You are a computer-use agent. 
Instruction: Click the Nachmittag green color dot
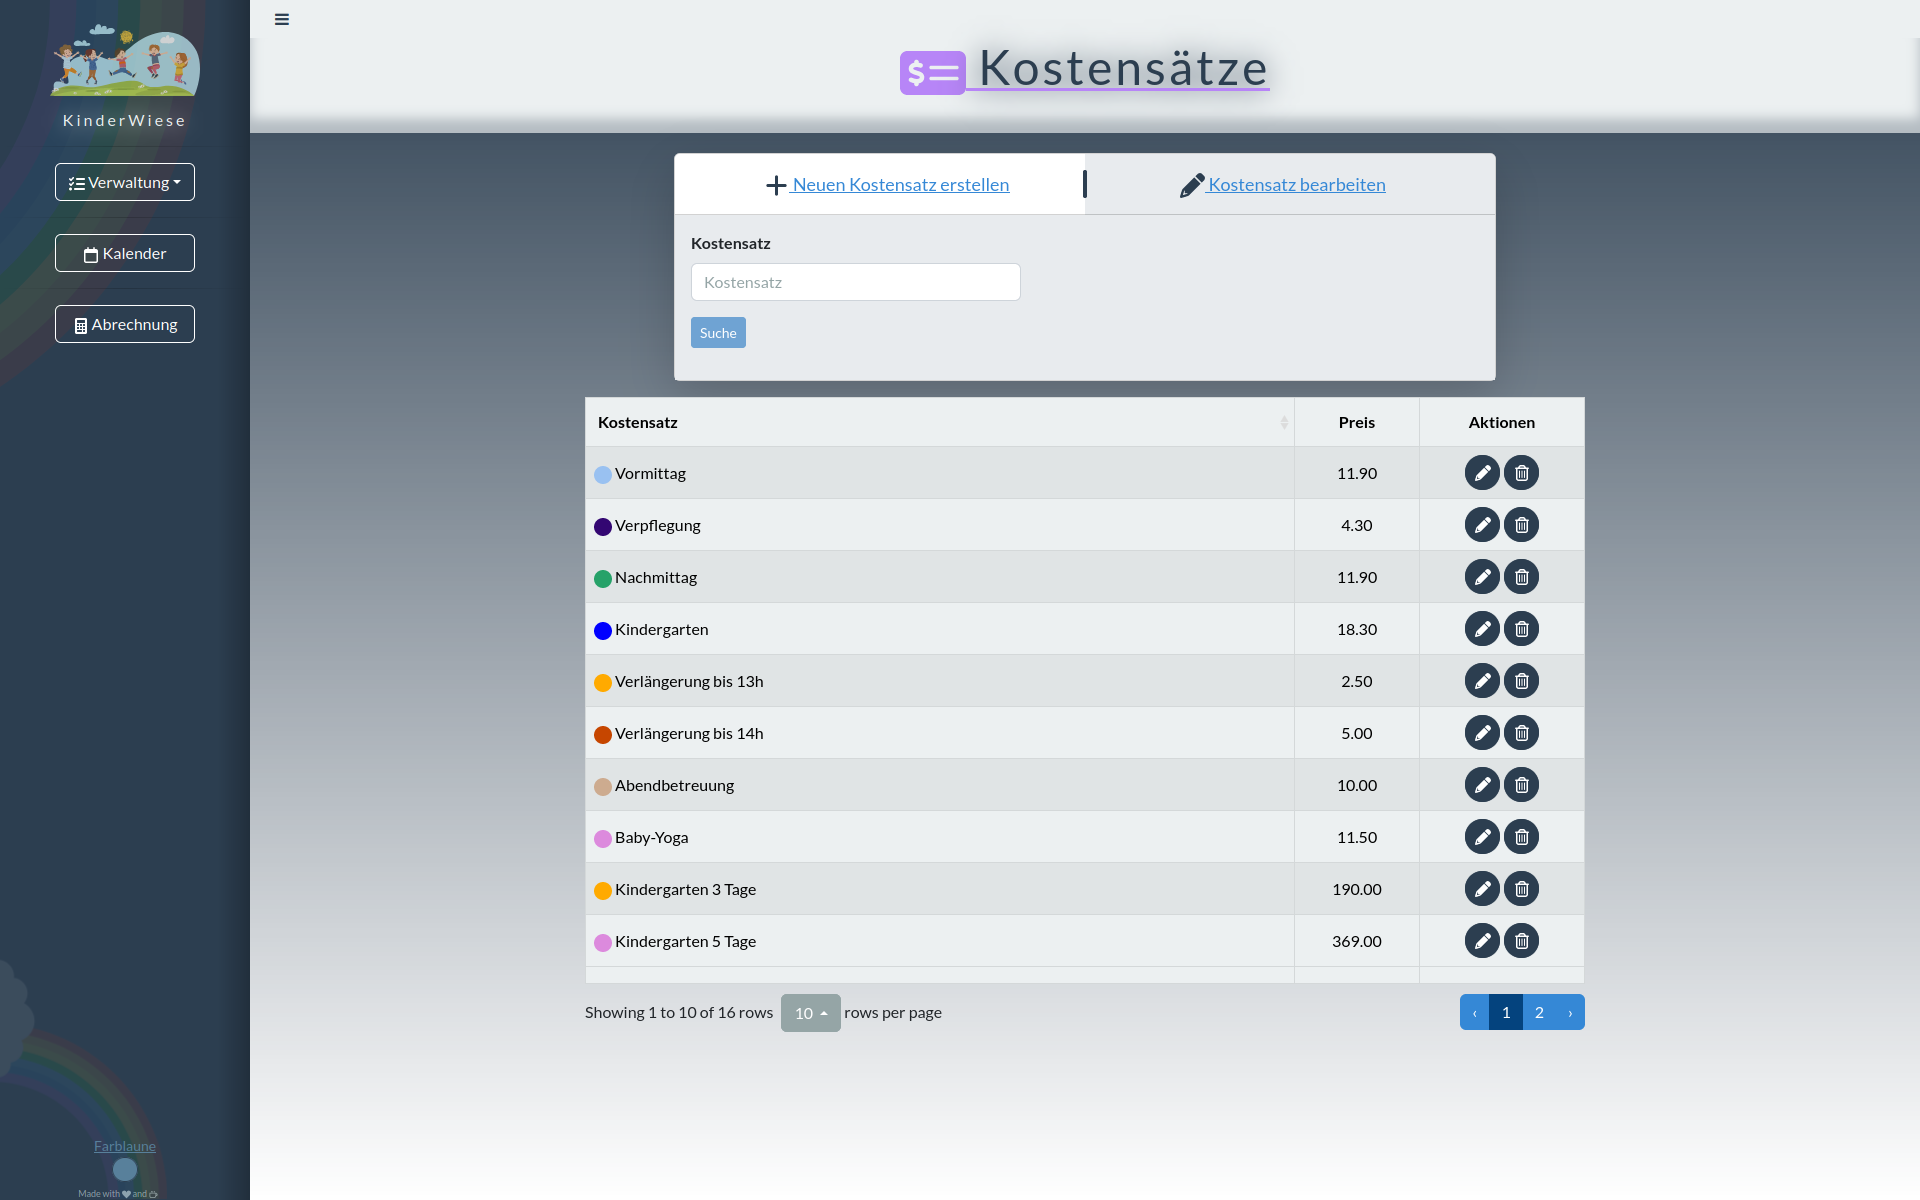[603, 579]
